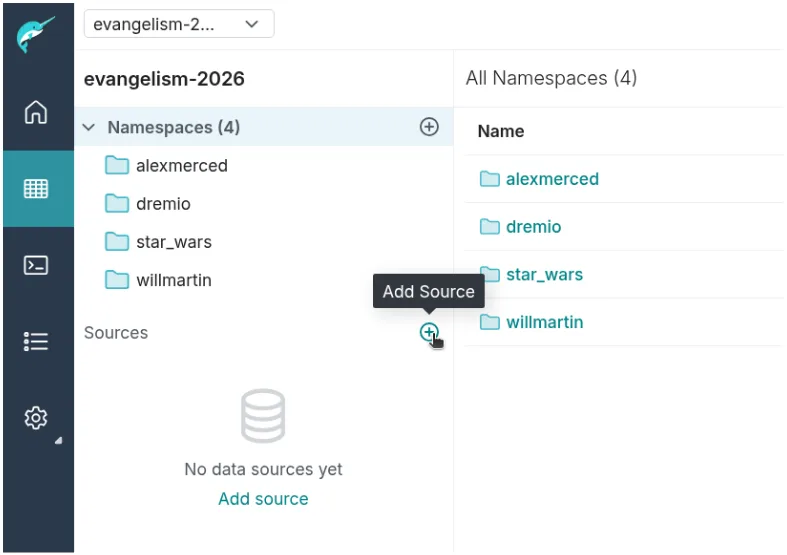This screenshot has width=787, height=555.
Task: Open the Settings gear icon
Action: pyautogui.click(x=36, y=418)
